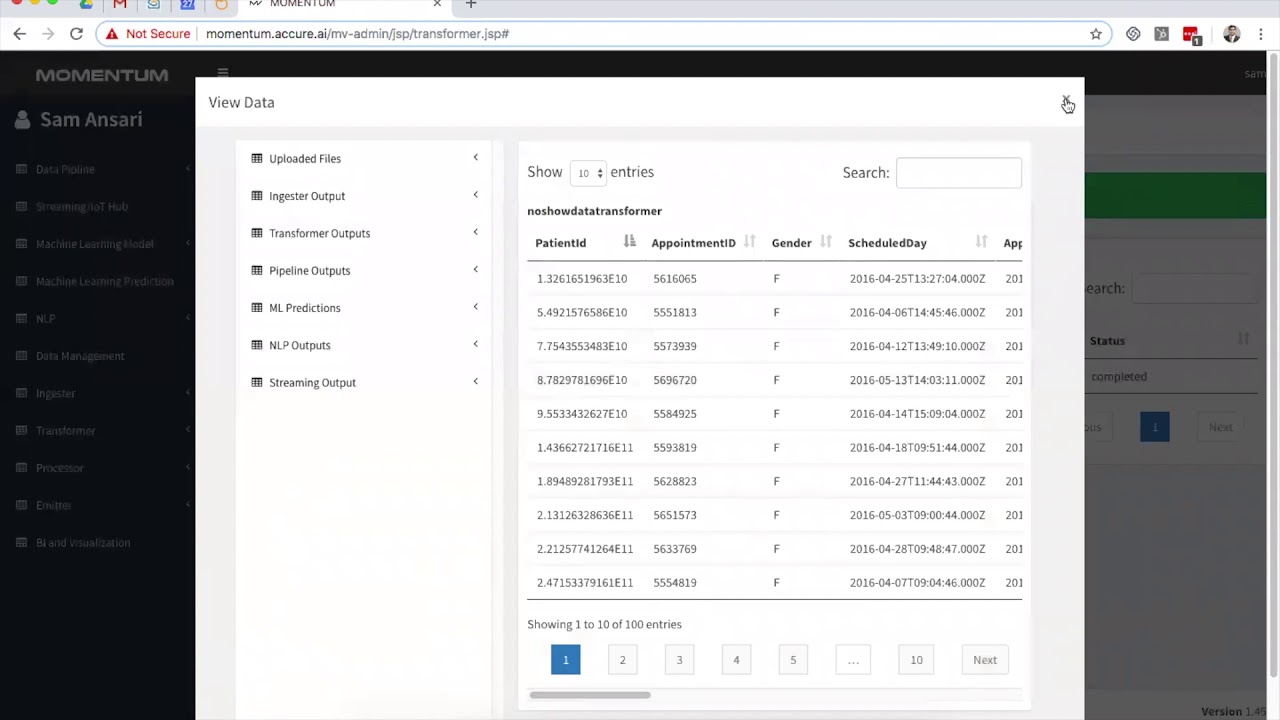
Task: Sort table by PatientId sort icon
Action: 629,241
